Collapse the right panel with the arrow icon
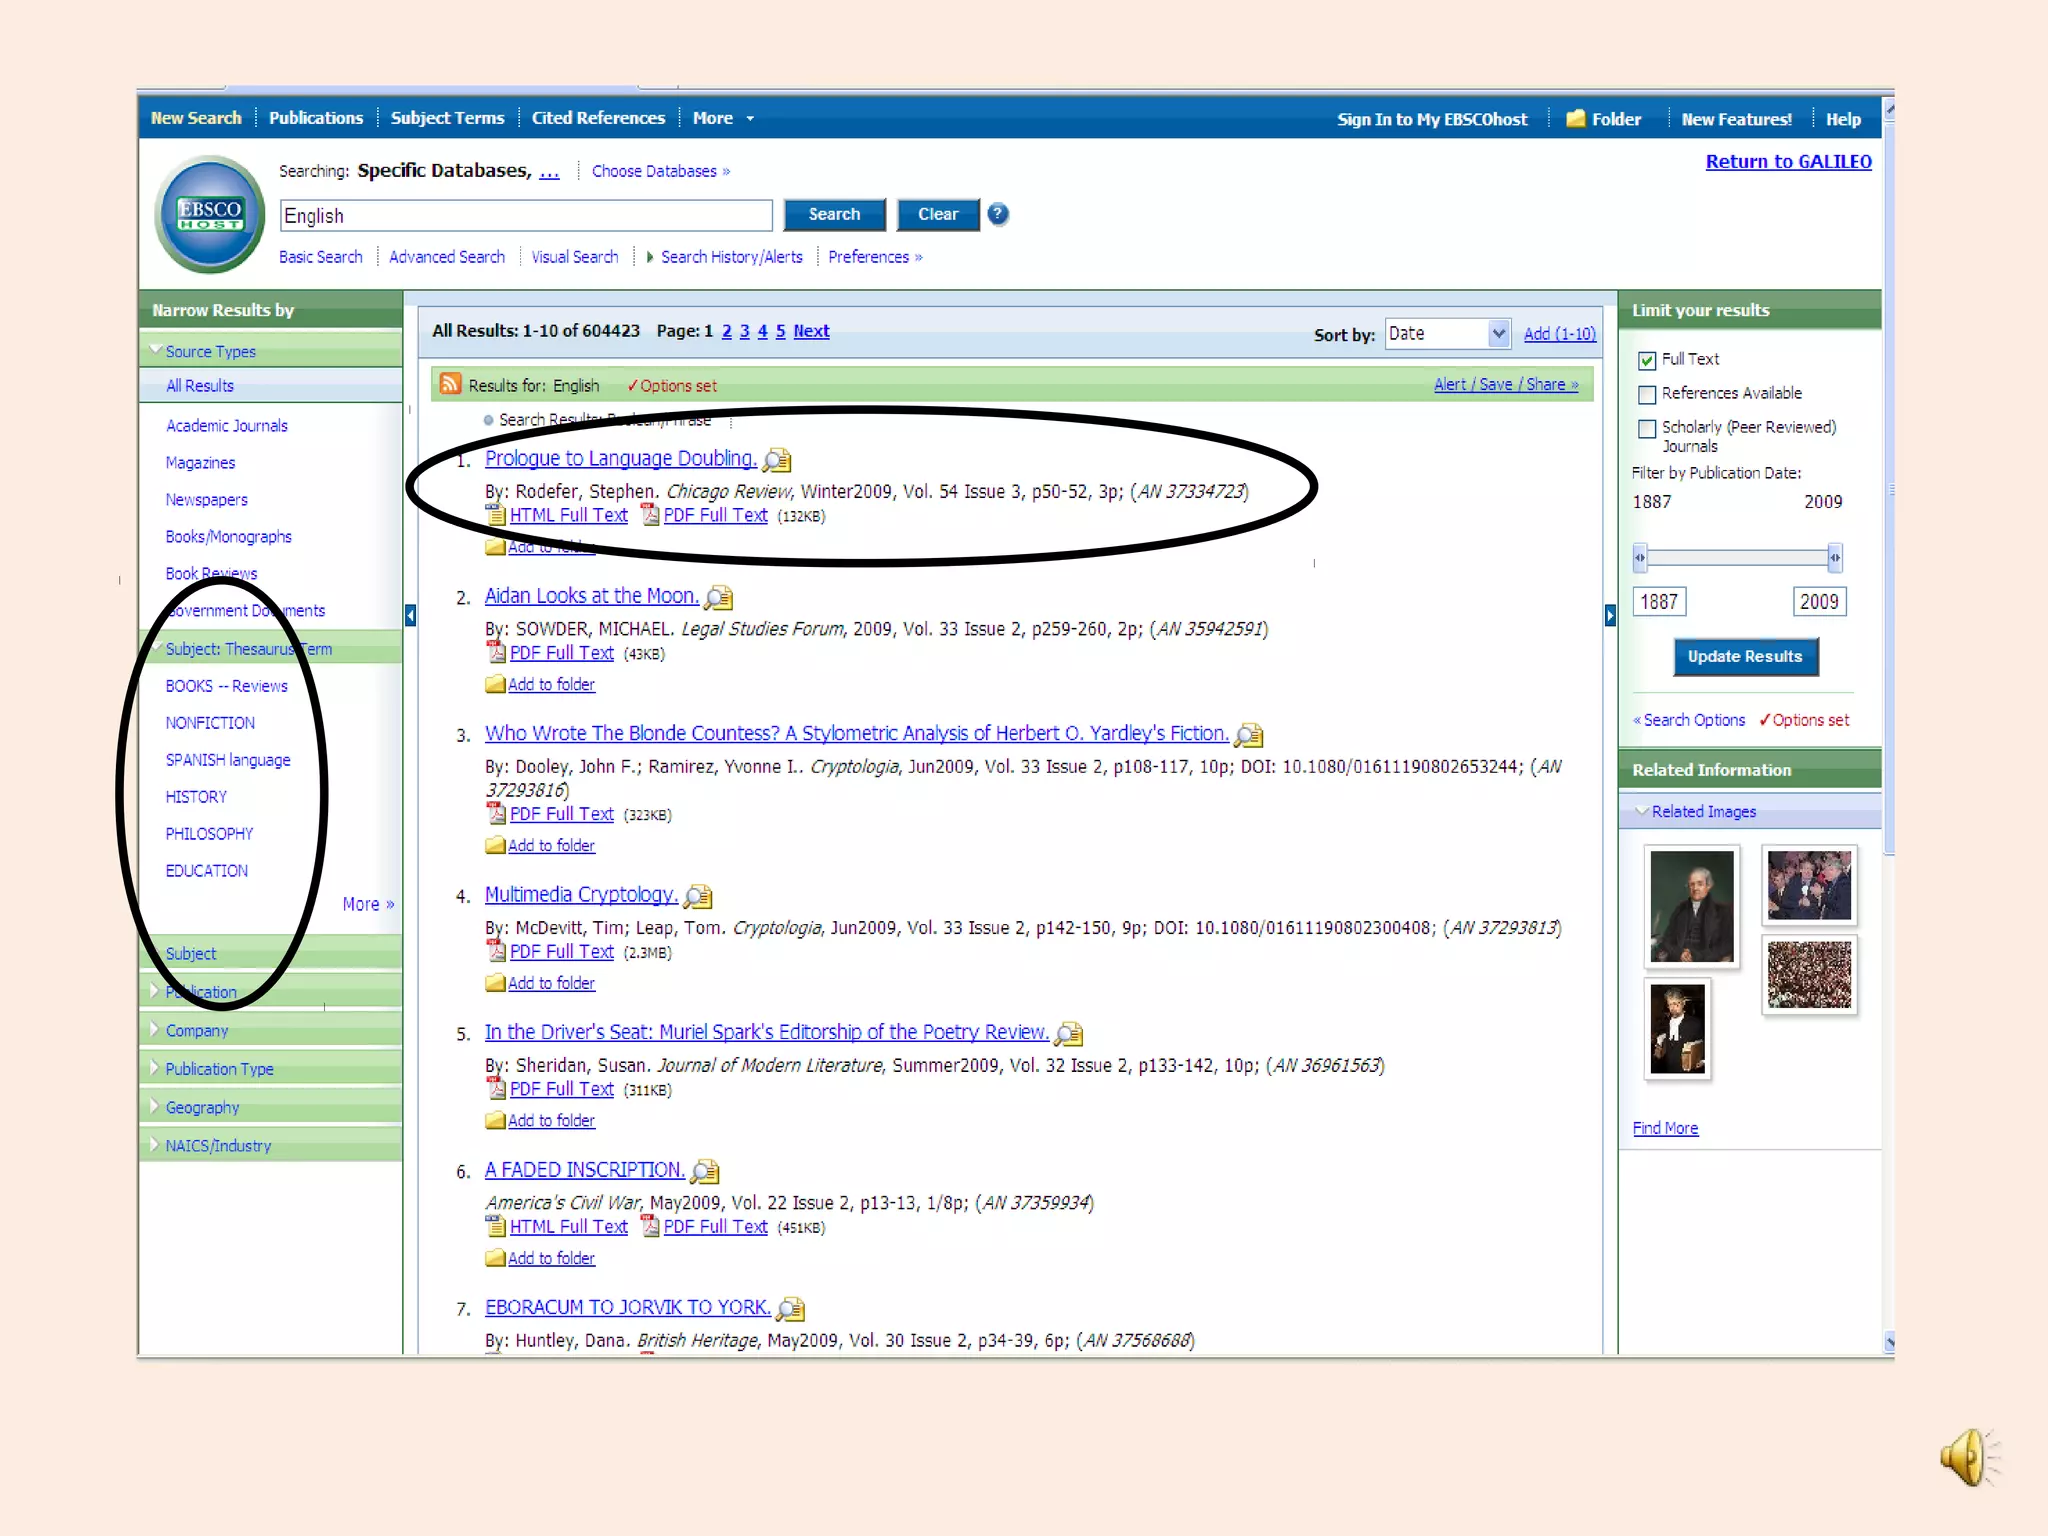 coord(1609,615)
